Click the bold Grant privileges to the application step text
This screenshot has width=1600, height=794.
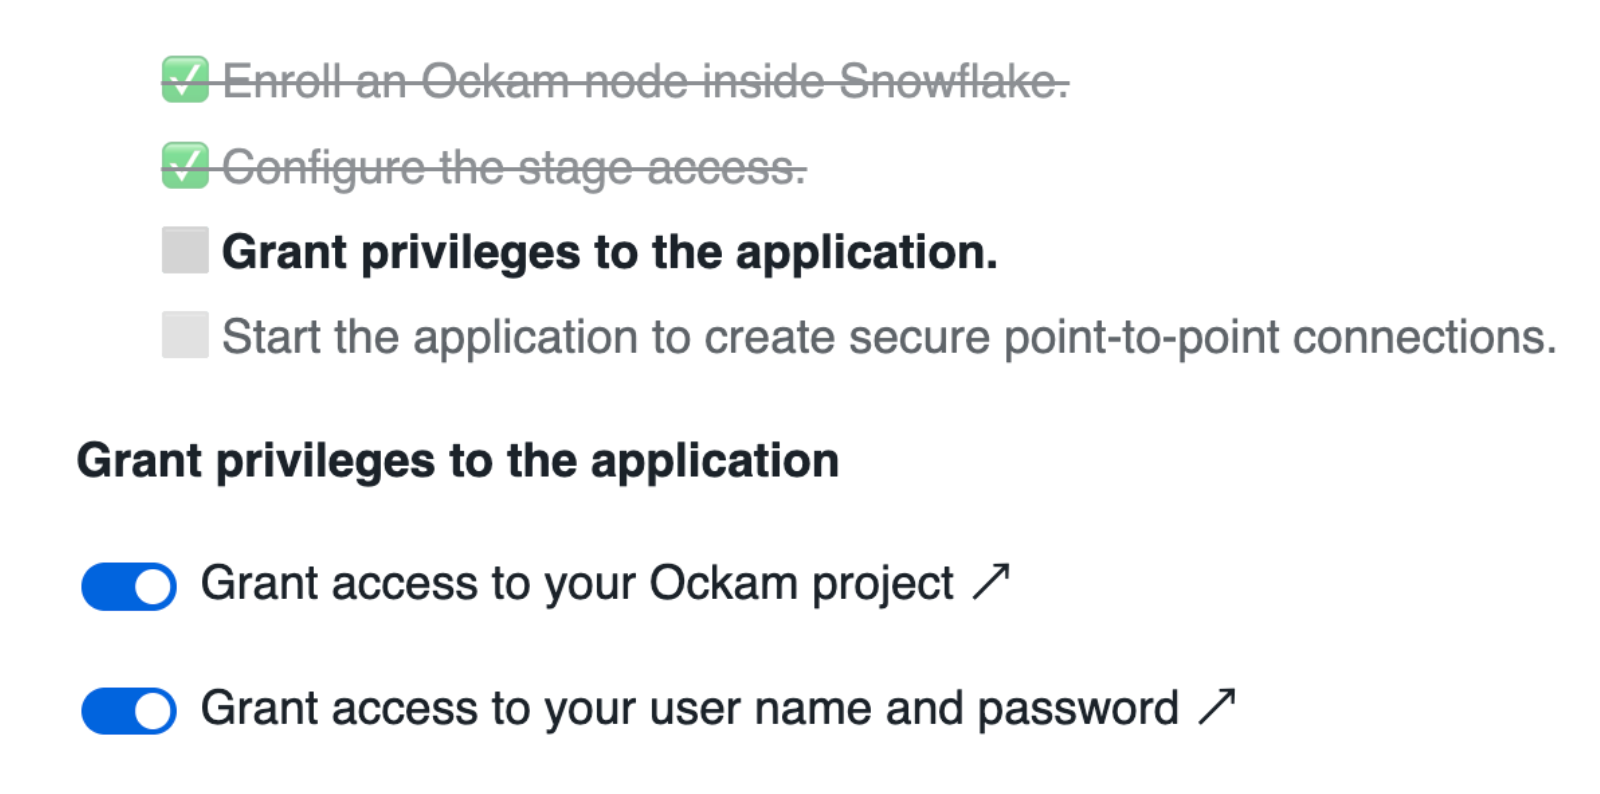pyautogui.click(x=609, y=252)
